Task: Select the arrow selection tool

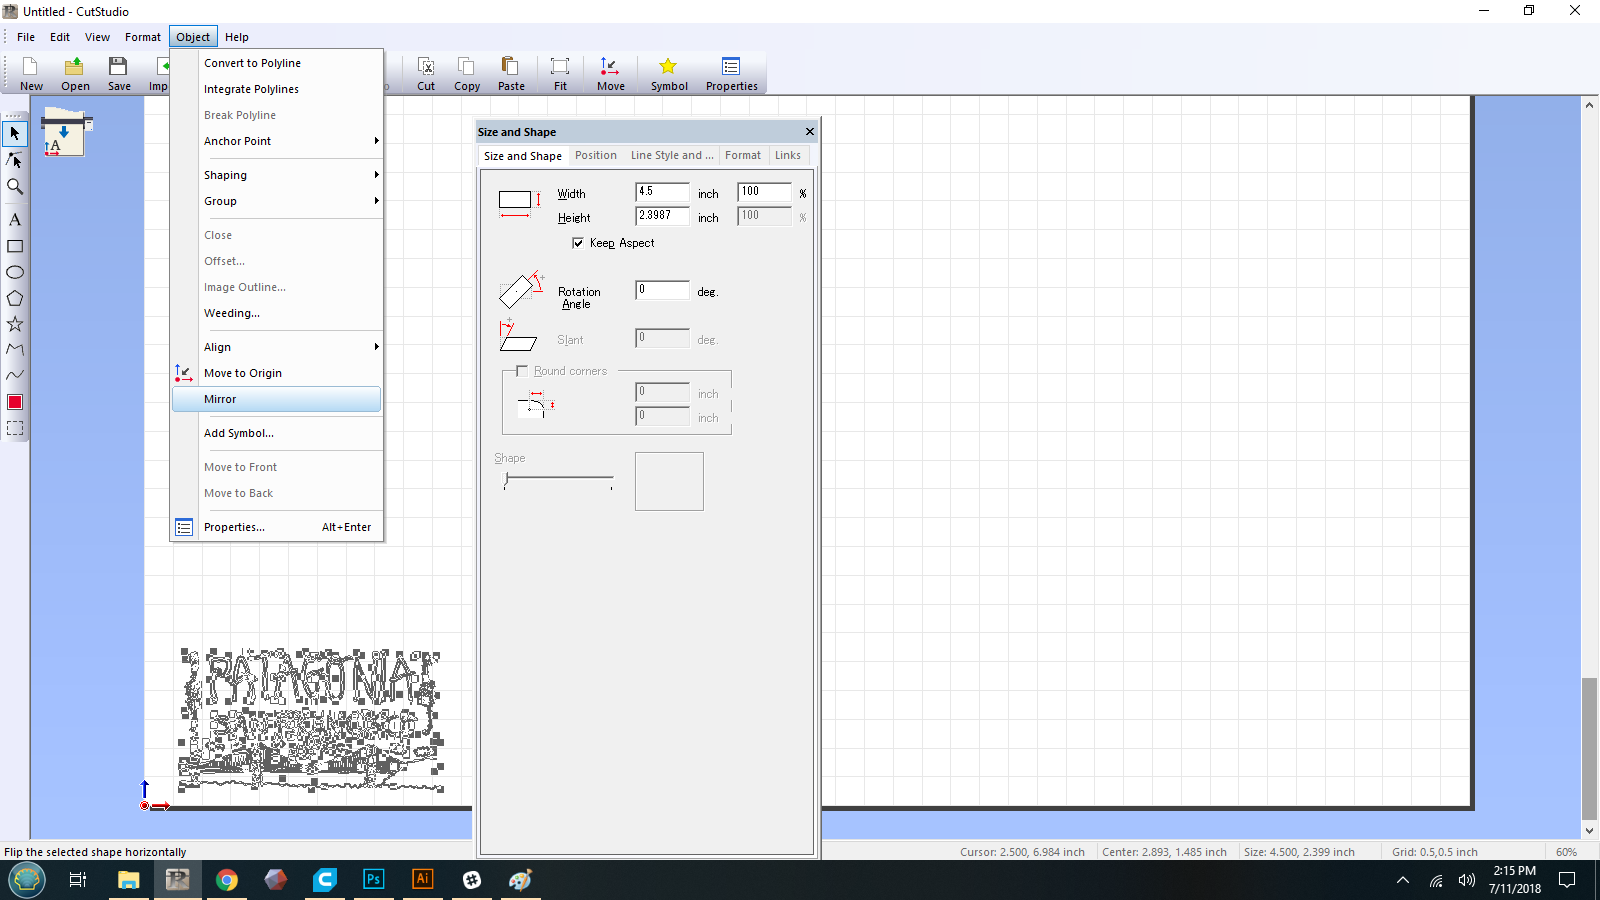Action: point(15,133)
